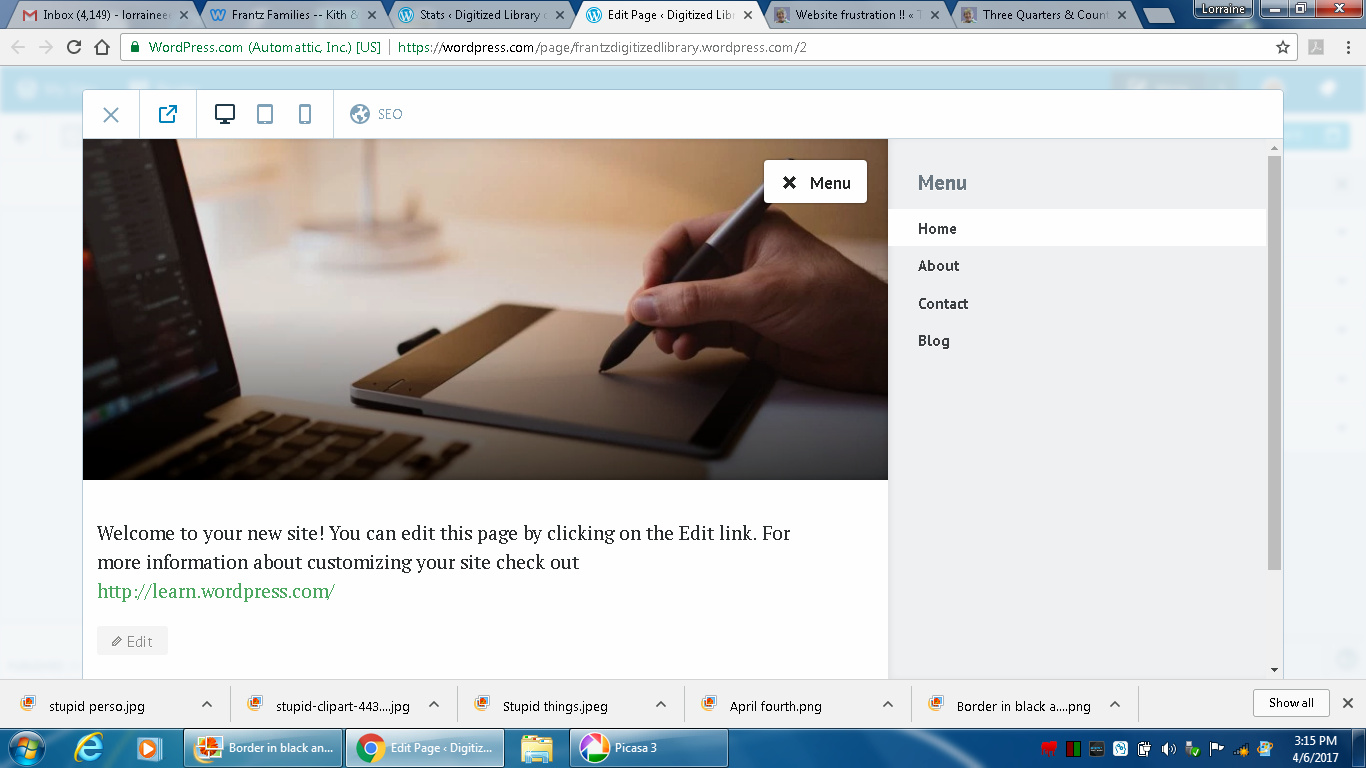Expand options for stupid perso.jpg download
The height and width of the screenshot is (768, 1366).
(x=207, y=705)
